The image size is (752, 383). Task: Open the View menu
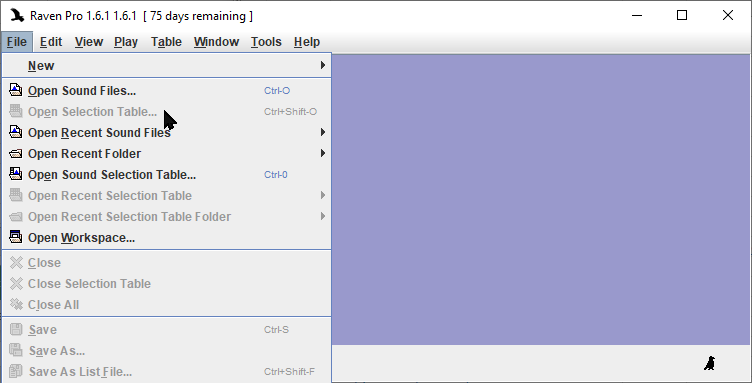click(89, 42)
